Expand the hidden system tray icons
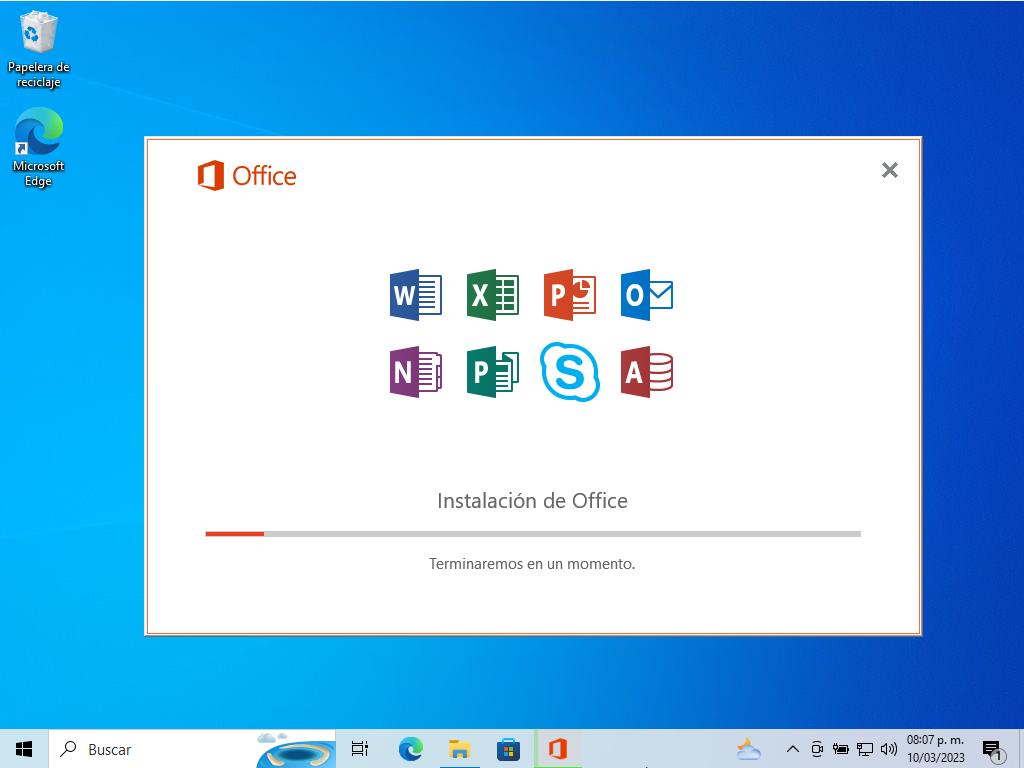Viewport: 1024px width, 768px height. tap(793, 749)
